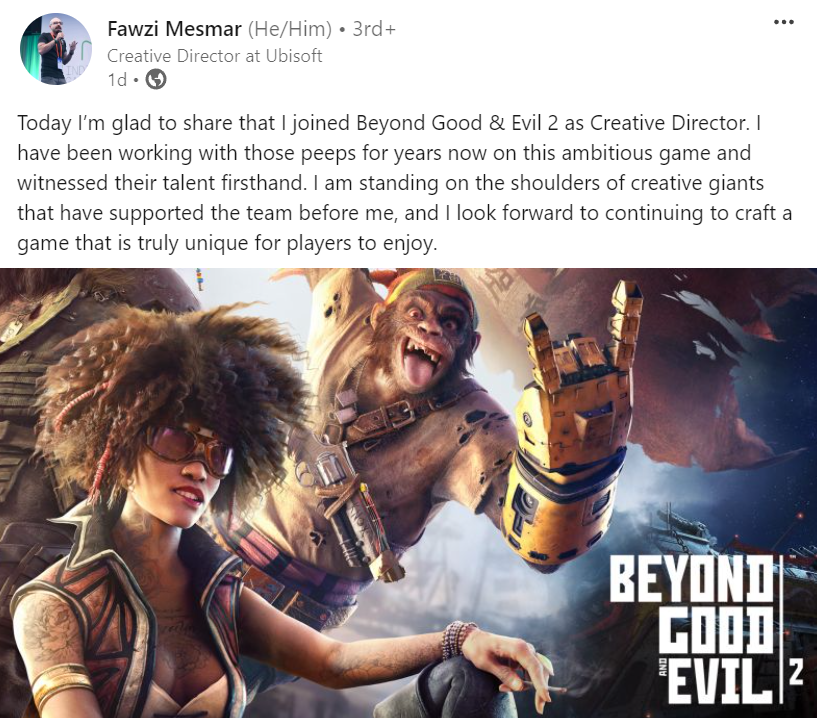817x718 pixels.
Task: Select the 3rd+ connection degree label
Action: 374,29
